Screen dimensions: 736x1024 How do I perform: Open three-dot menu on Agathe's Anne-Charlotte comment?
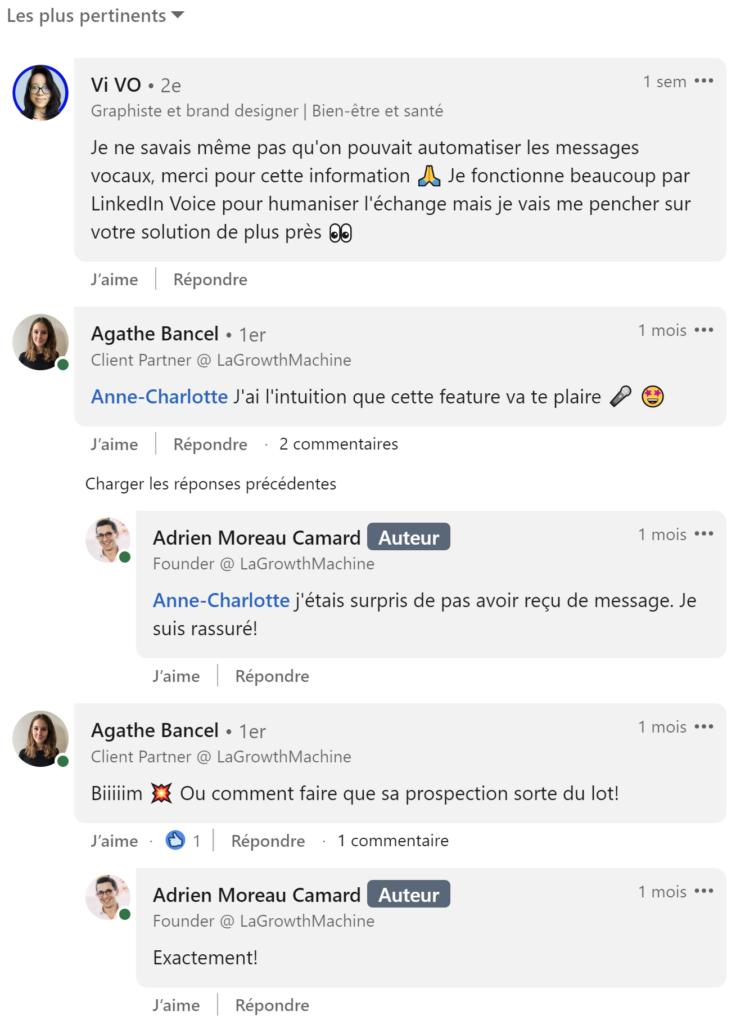704,330
